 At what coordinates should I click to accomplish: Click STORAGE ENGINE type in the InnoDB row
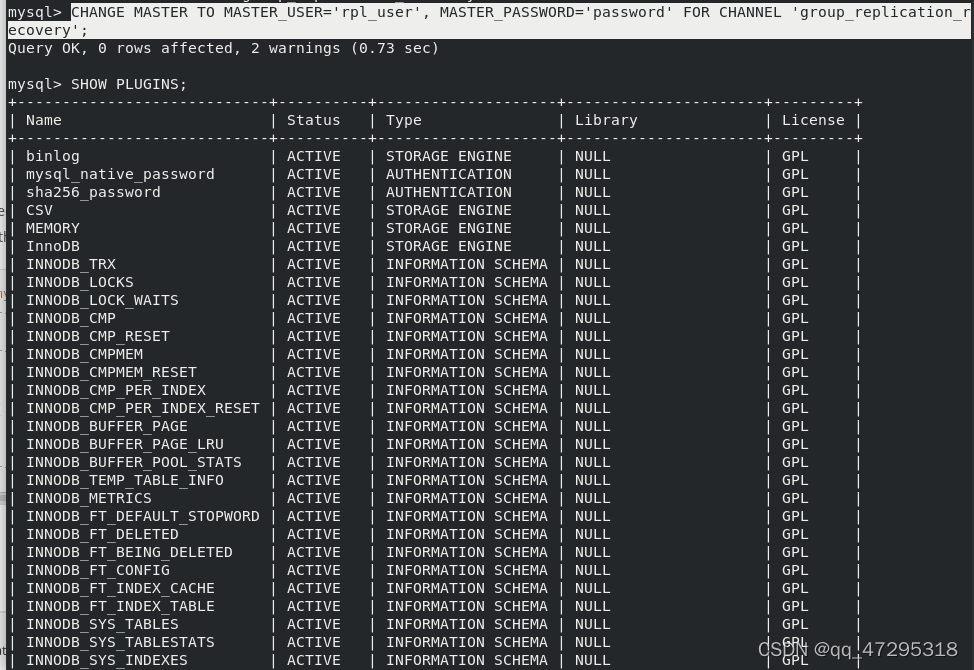click(448, 247)
